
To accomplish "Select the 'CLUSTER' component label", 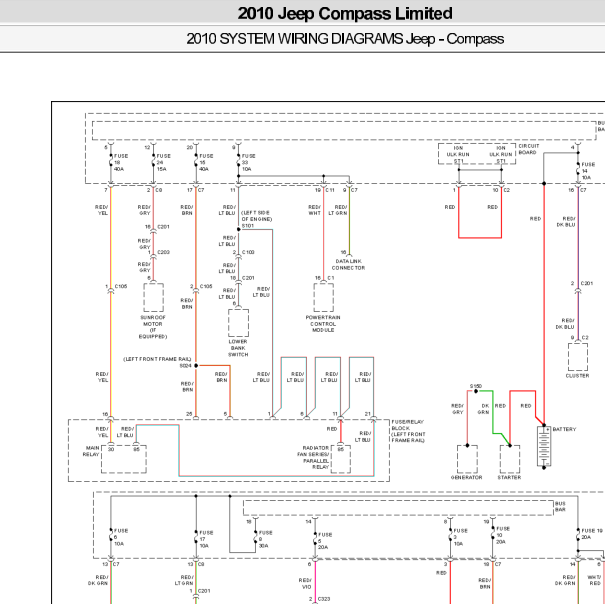I will (x=577, y=376).
